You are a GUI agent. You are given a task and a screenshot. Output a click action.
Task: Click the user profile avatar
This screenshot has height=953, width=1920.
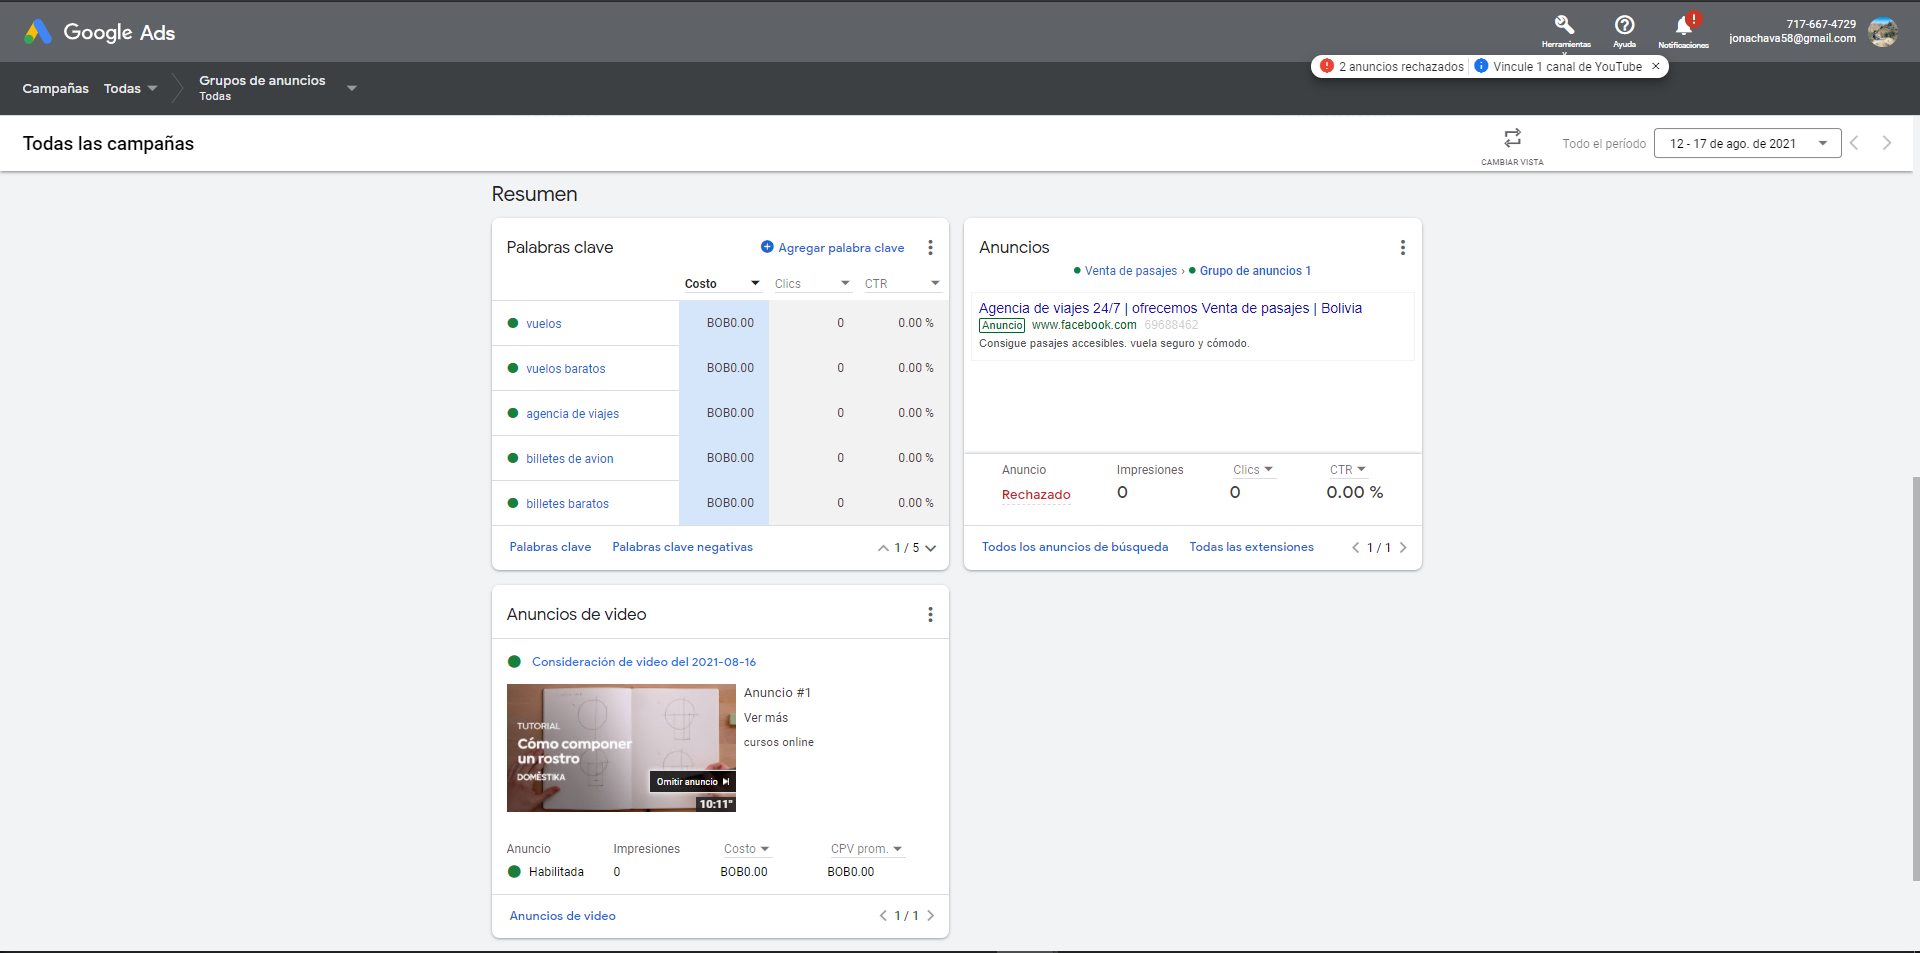click(1883, 32)
